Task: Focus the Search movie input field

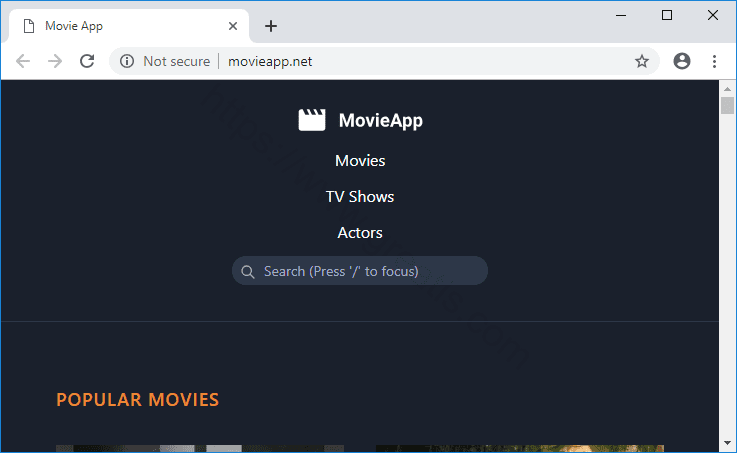Action: (360, 271)
